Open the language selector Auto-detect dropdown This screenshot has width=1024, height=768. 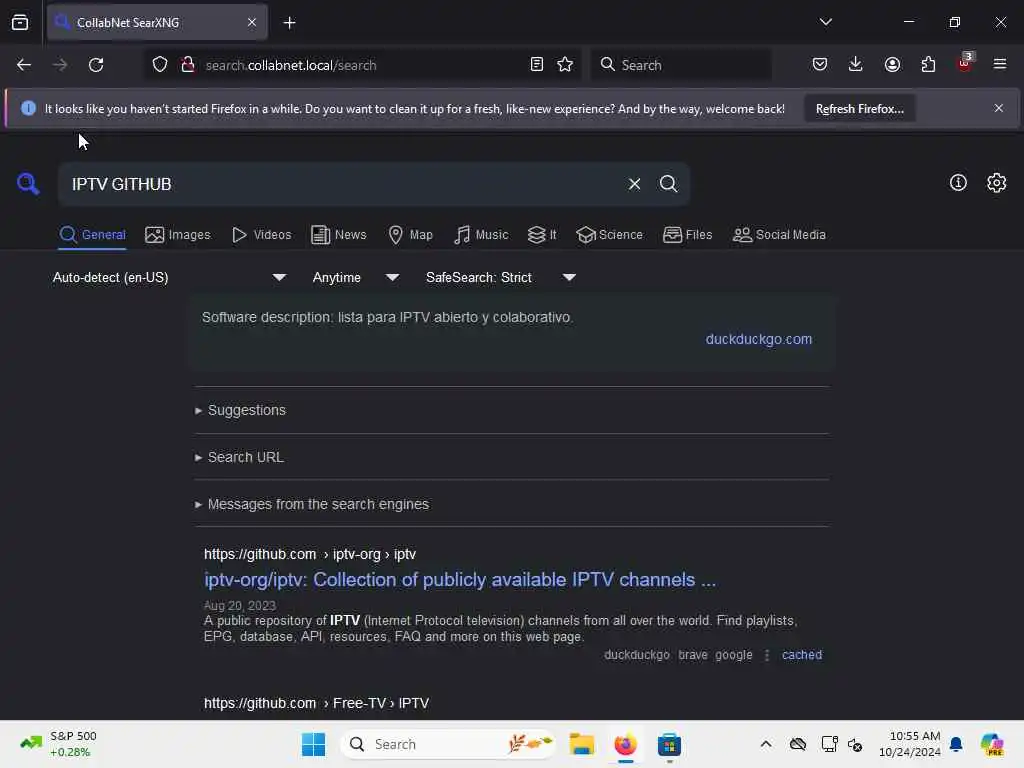[169, 278]
